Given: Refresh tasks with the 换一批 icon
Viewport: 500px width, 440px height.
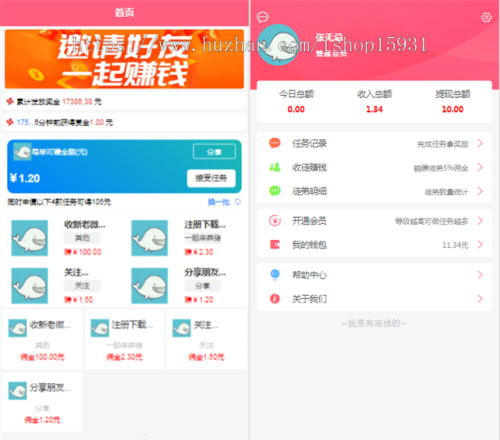Looking at the screenshot, I should tap(238, 202).
